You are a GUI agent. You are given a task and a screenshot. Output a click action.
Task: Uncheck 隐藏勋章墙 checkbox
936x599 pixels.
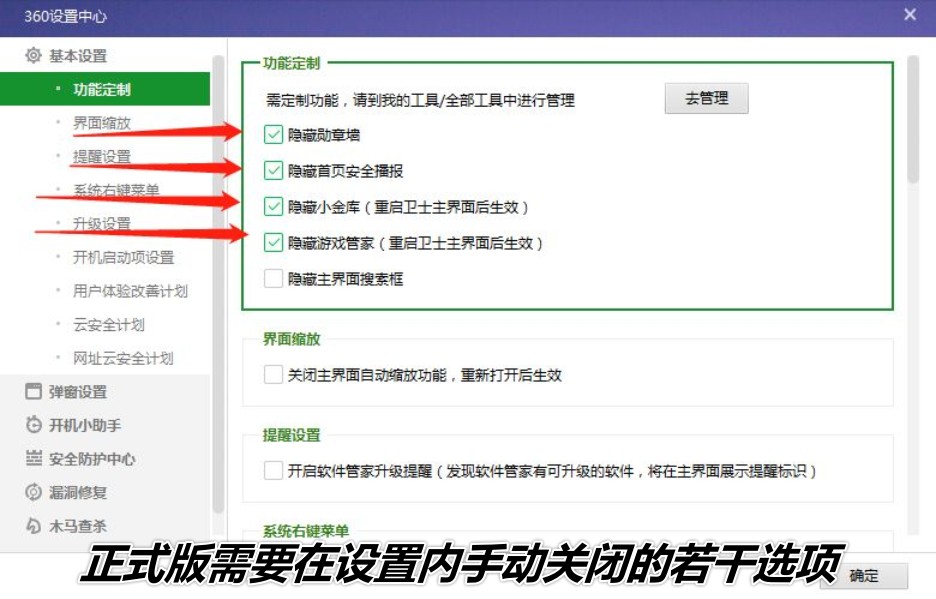click(273, 134)
